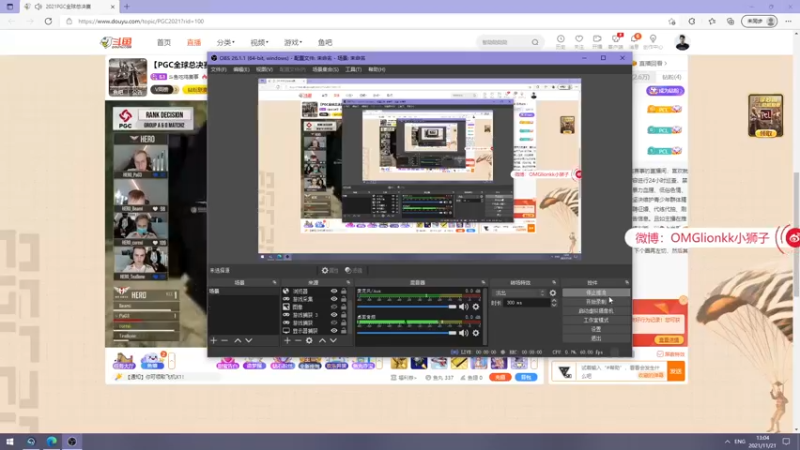Toggle lock of 图像 source
This screenshot has height=450, width=800.
(344, 307)
